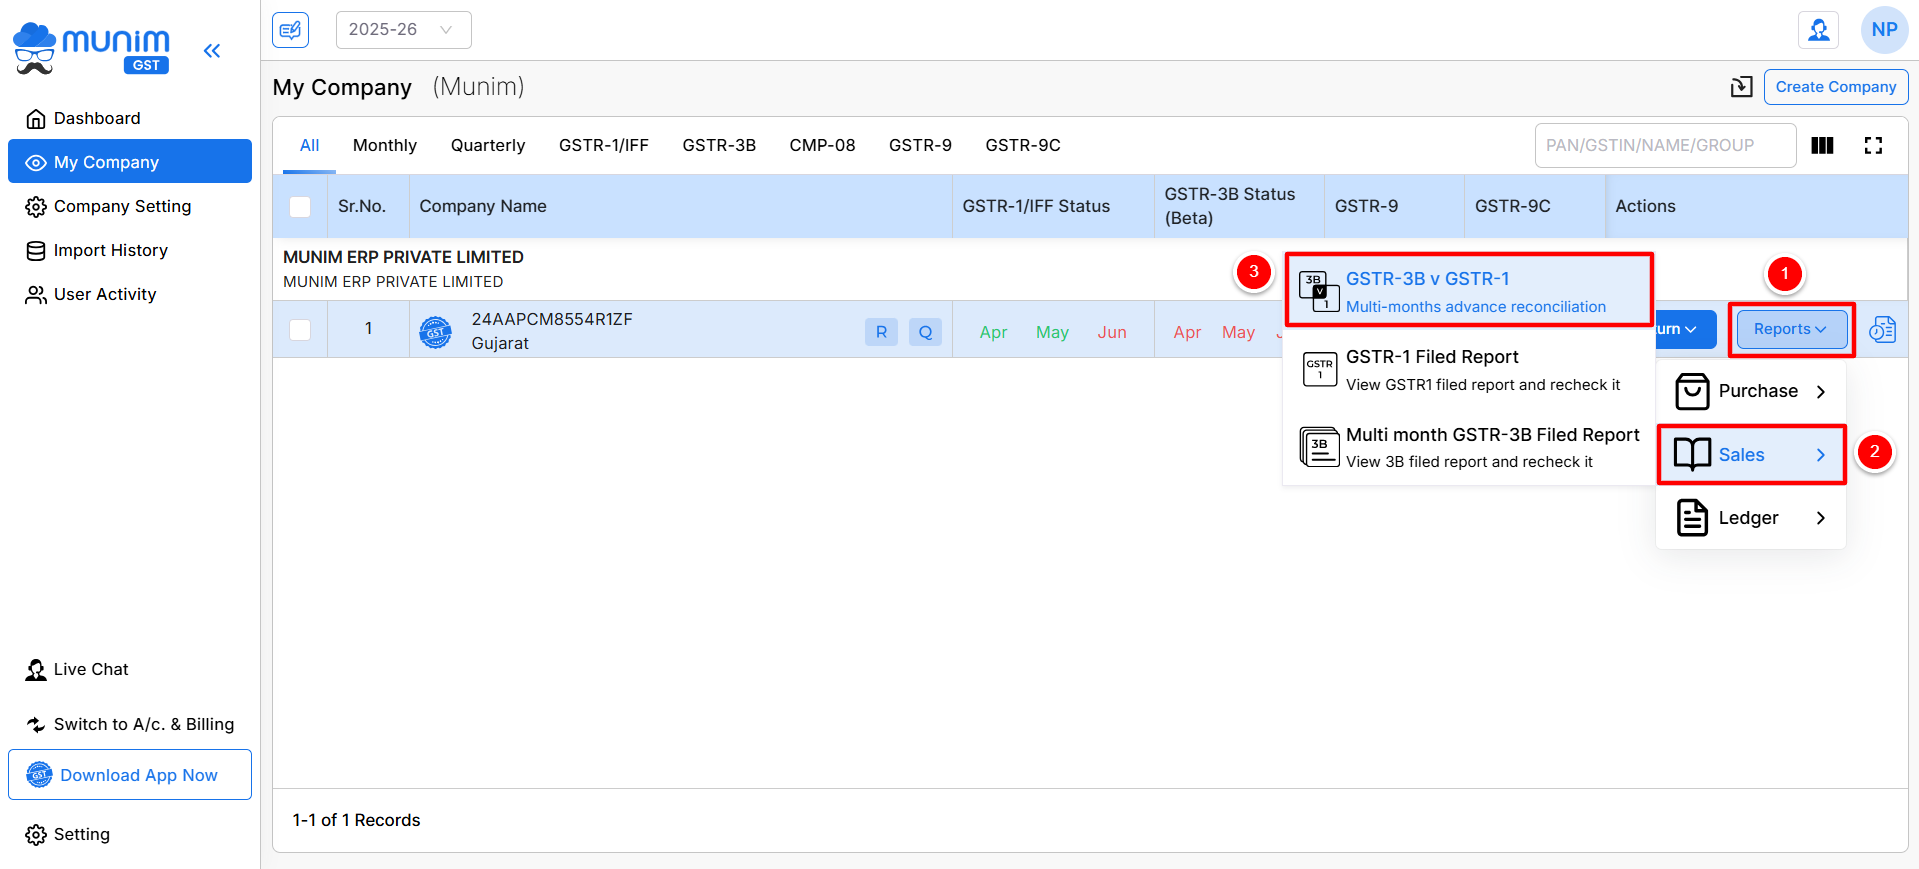Open the NP profile avatar
Image resolution: width=1919 pixels, height=869 pixels.
tap(1884, 30)
